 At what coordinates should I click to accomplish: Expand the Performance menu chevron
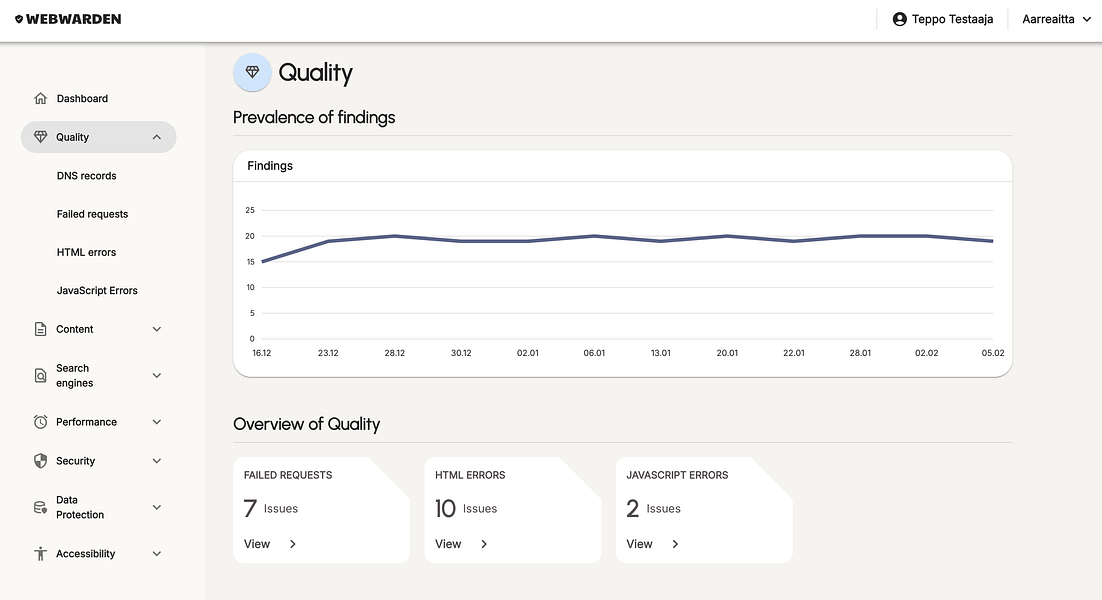(x=157, y=422)
